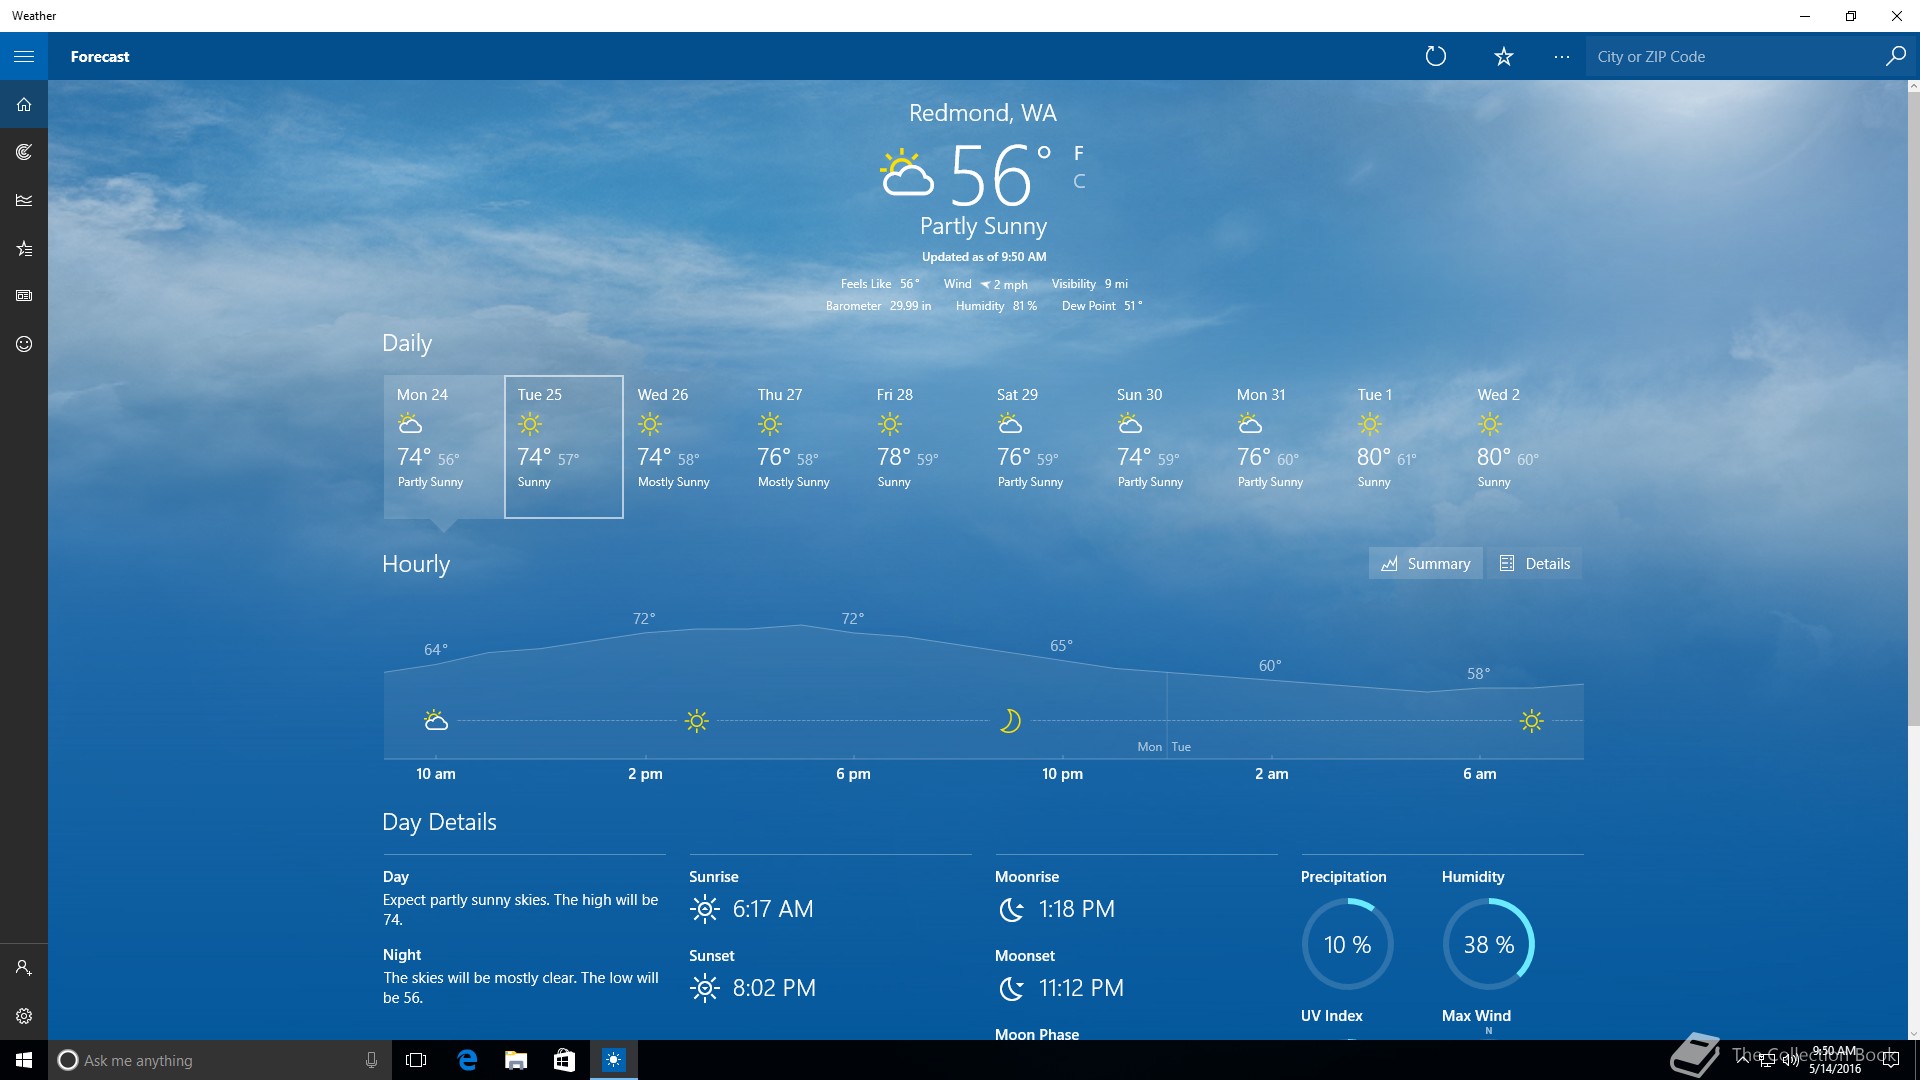Select Wed 2 daily forecast
Screen dimensions: 1920x1080
click(1524, 447)
